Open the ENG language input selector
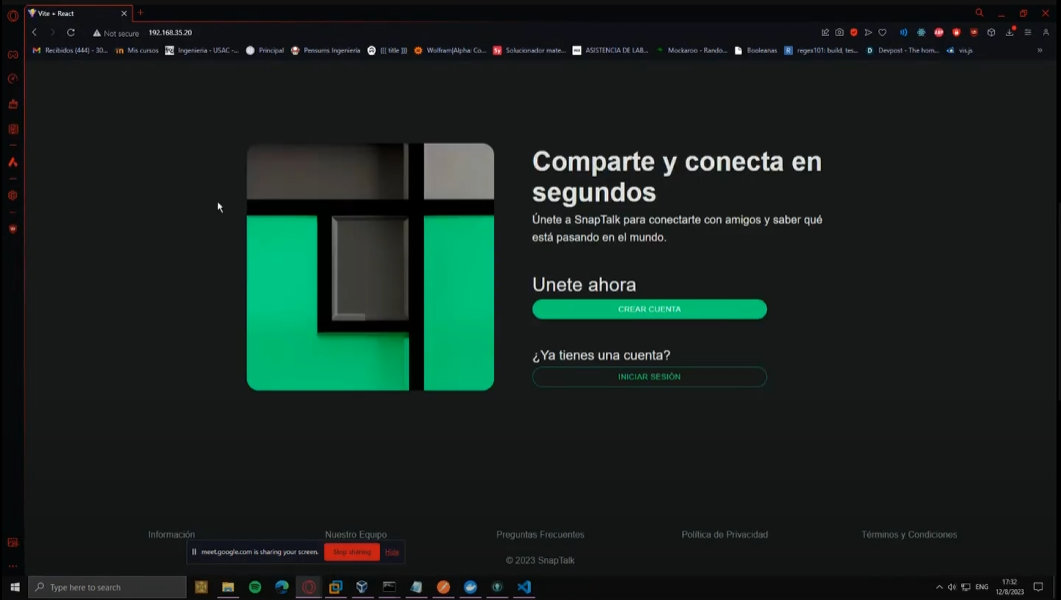 click(982, 587)
